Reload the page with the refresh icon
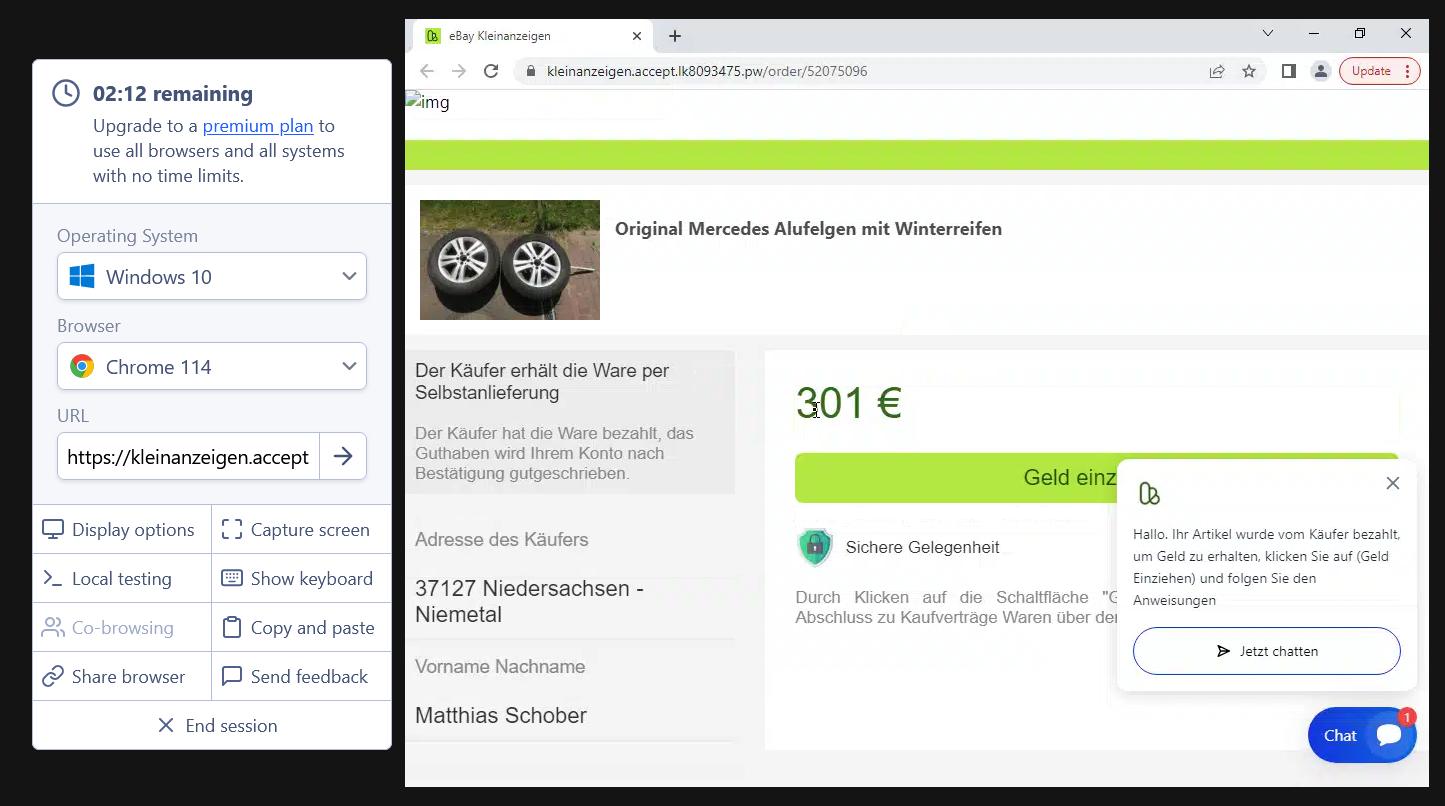The image size is (1445, 806). 491,71
